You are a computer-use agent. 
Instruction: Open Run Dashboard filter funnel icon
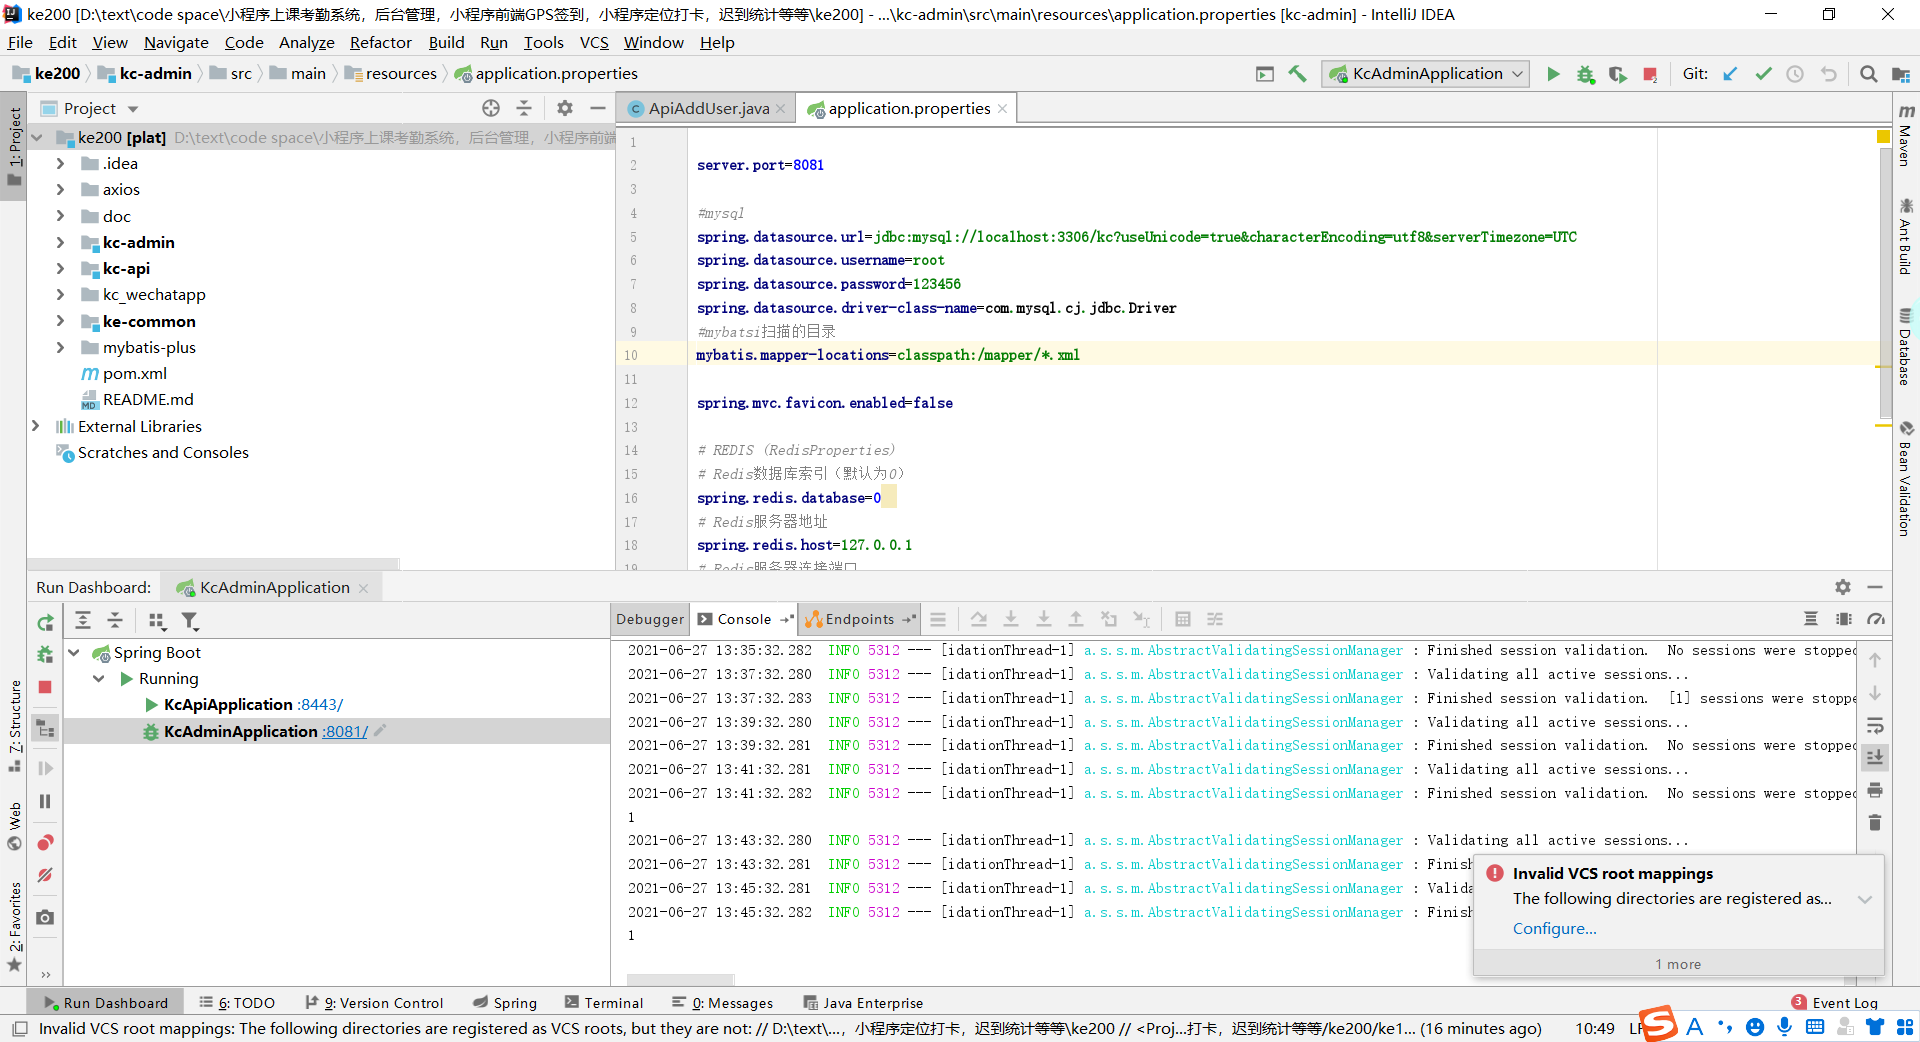point(190,621)
